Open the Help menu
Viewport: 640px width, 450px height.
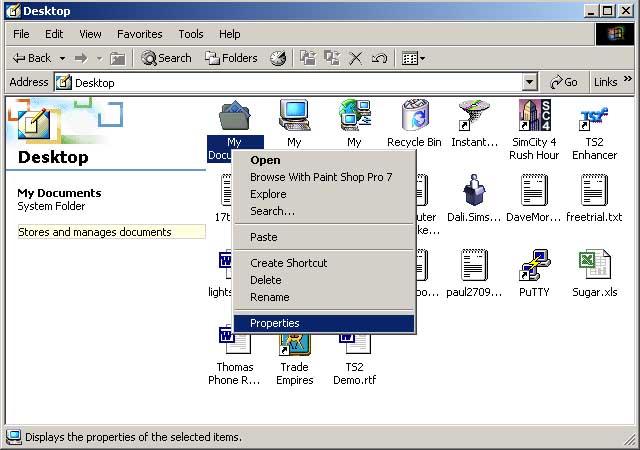point(229,34)
